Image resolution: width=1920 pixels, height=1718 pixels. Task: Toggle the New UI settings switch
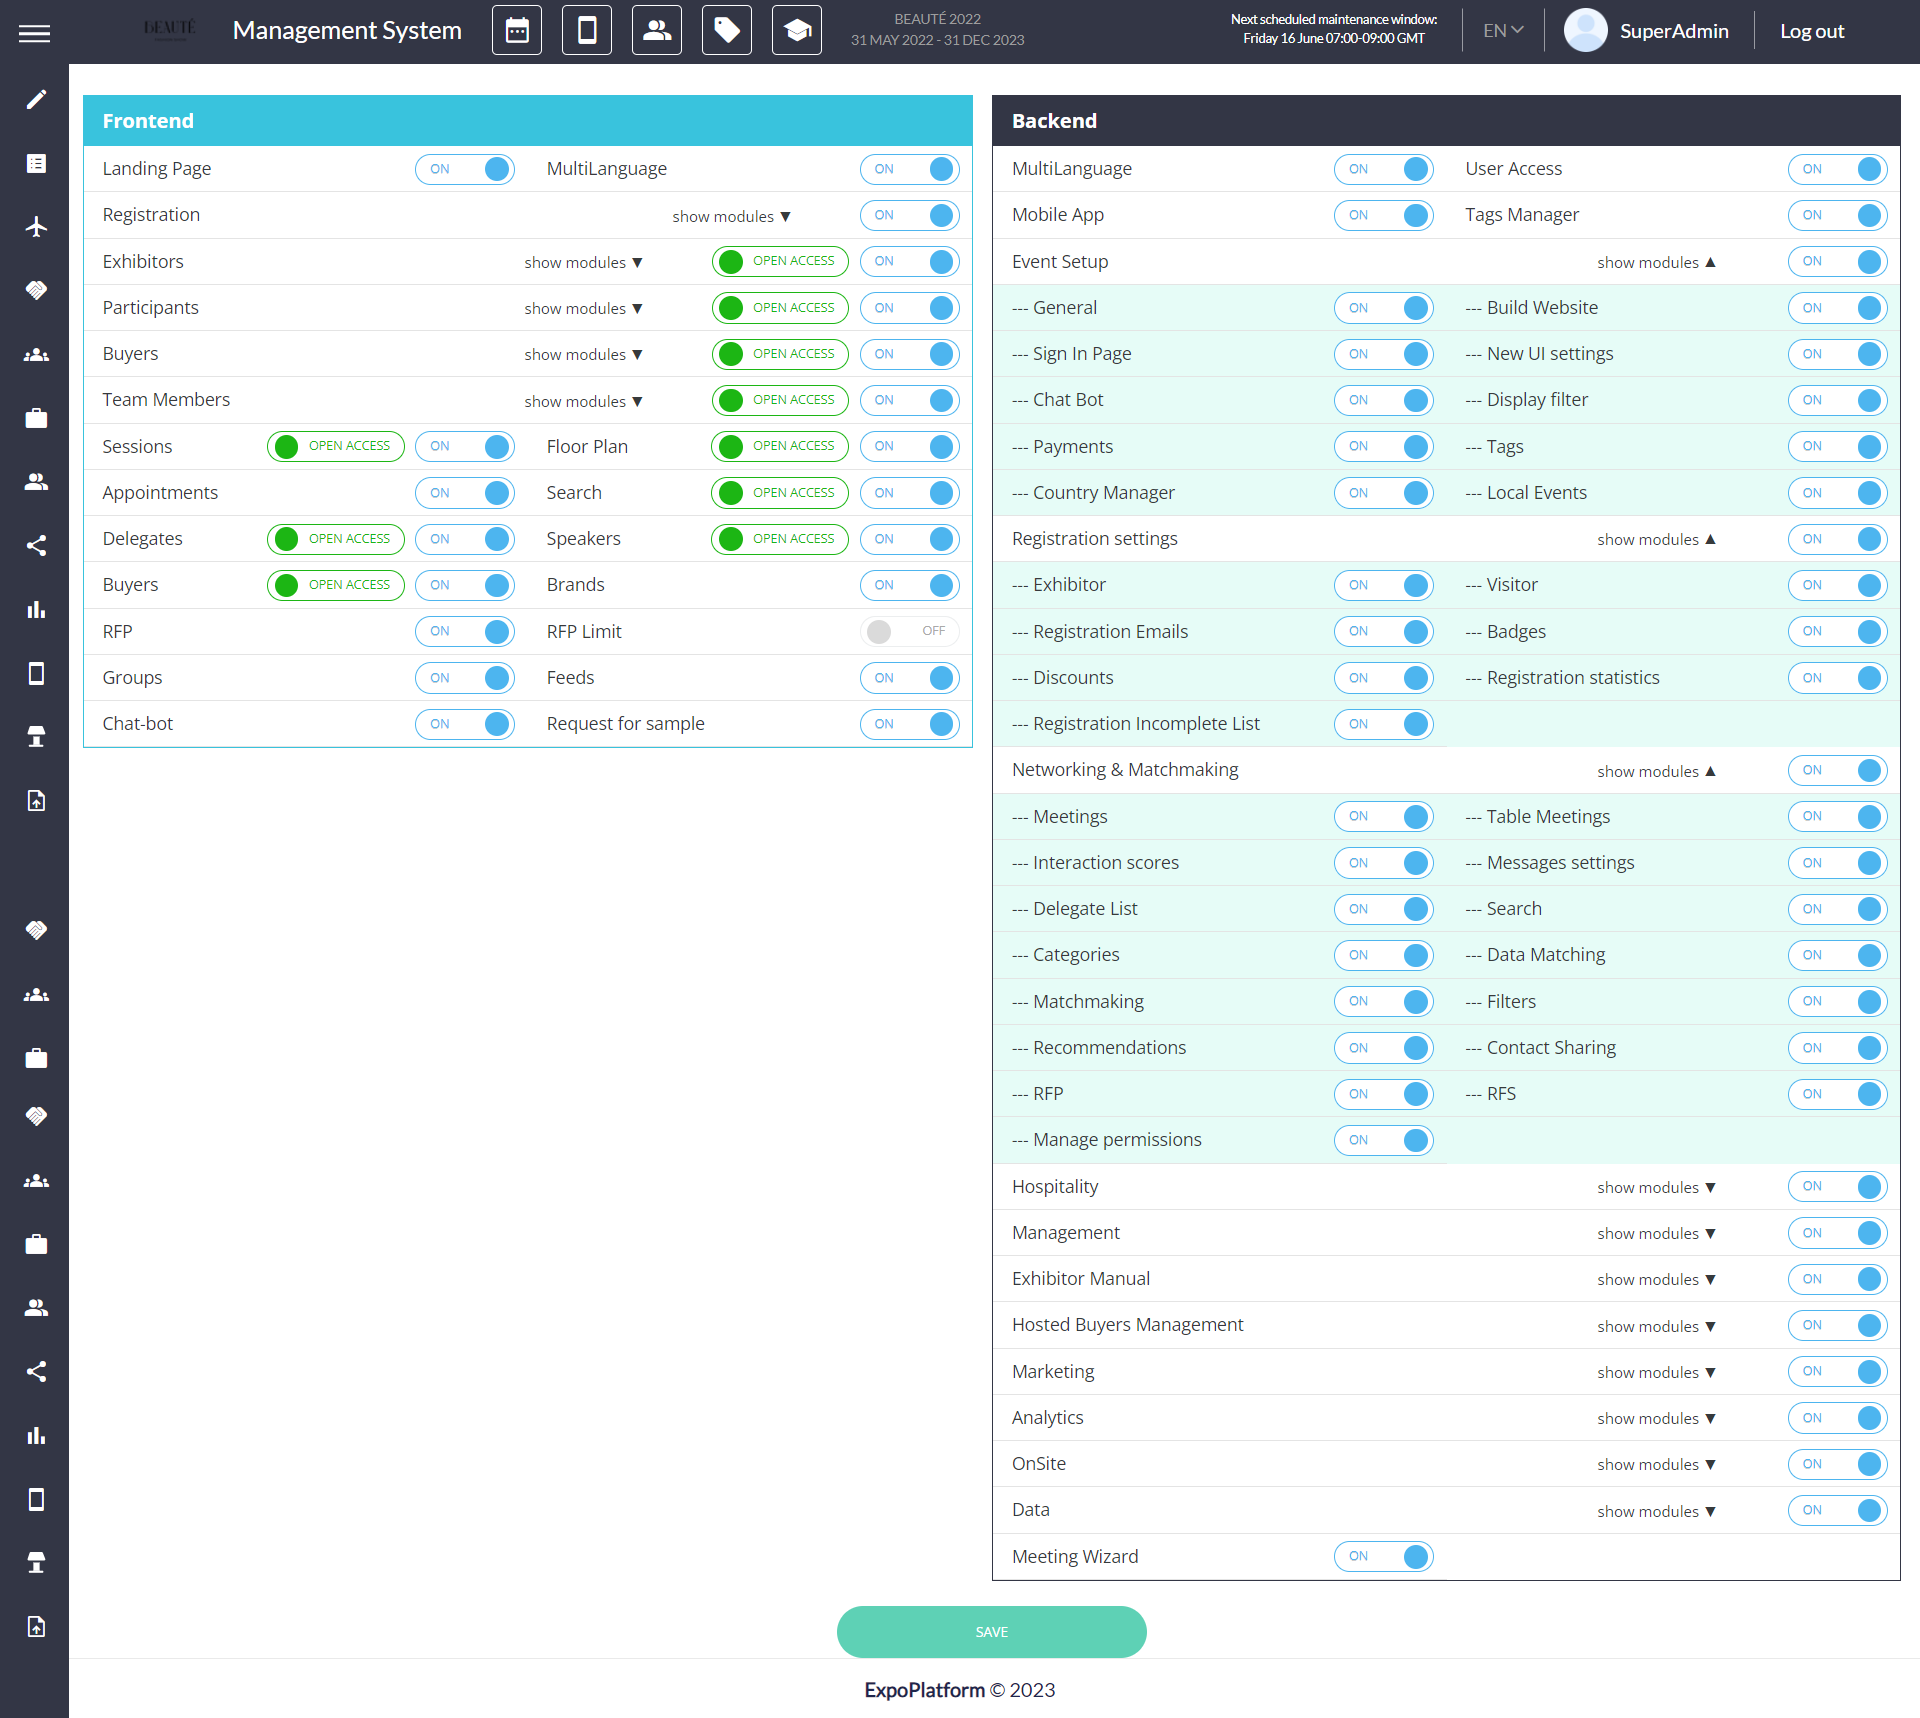(1837, 354)
